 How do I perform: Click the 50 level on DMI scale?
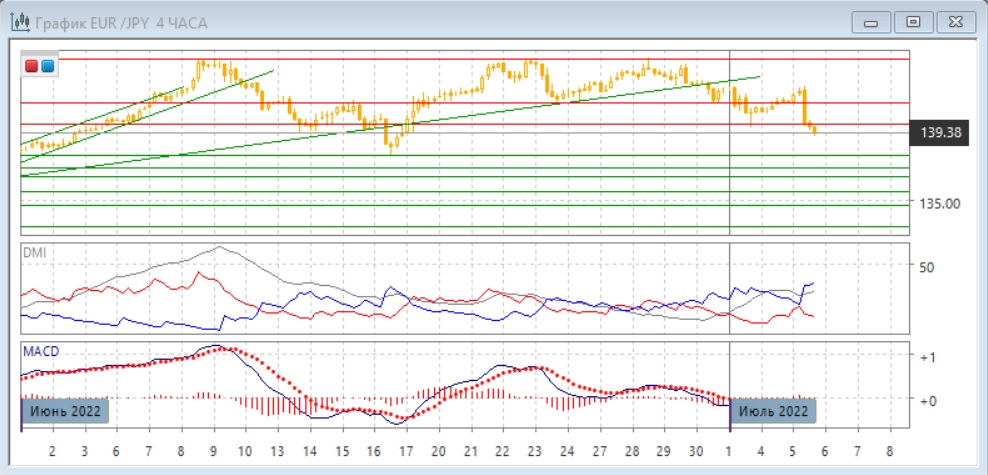(926, 267)
